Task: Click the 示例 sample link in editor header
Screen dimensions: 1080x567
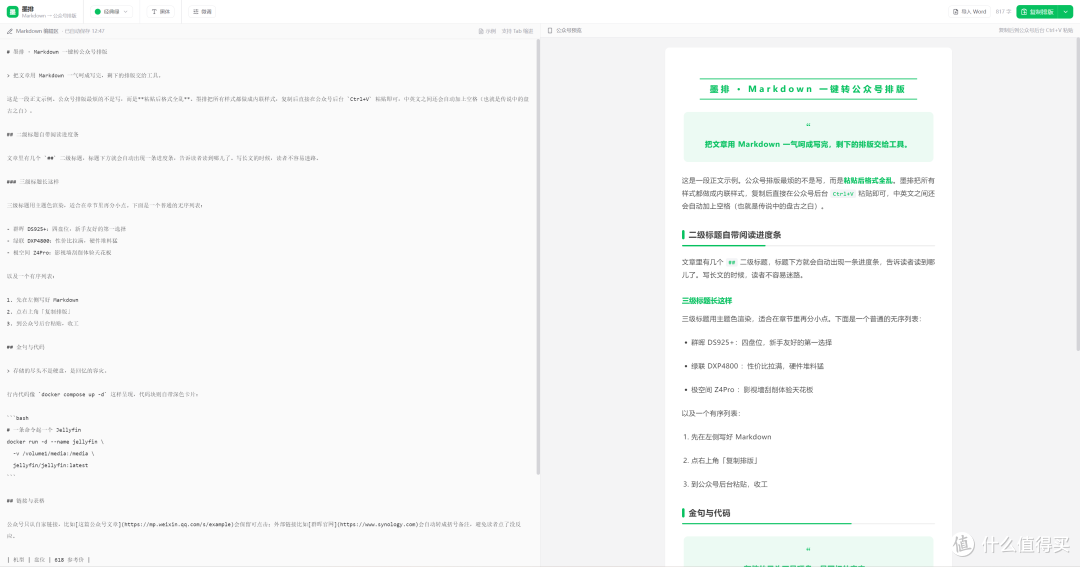Action: coord(487,31)
